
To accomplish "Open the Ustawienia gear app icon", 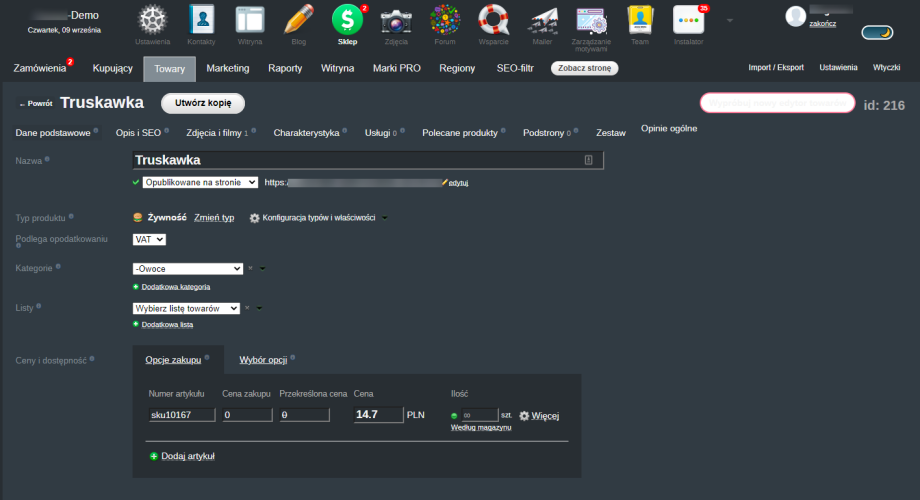I will pos(152,21).
